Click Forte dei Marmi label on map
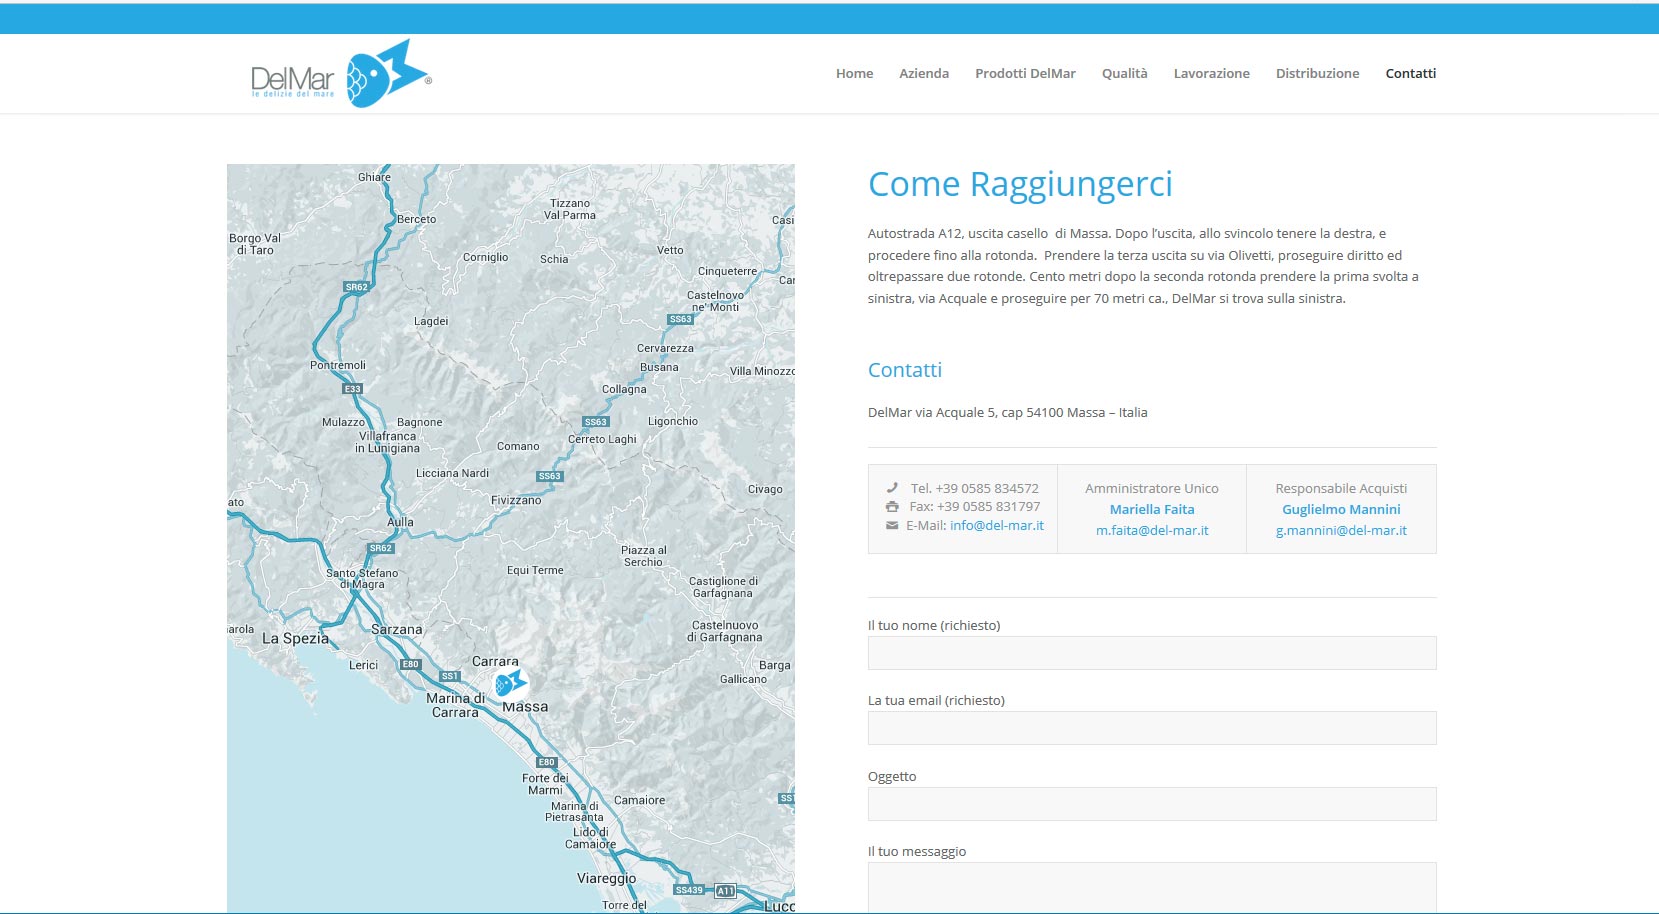The width and height of the screenshot is (1659, 914). (545, 784)
